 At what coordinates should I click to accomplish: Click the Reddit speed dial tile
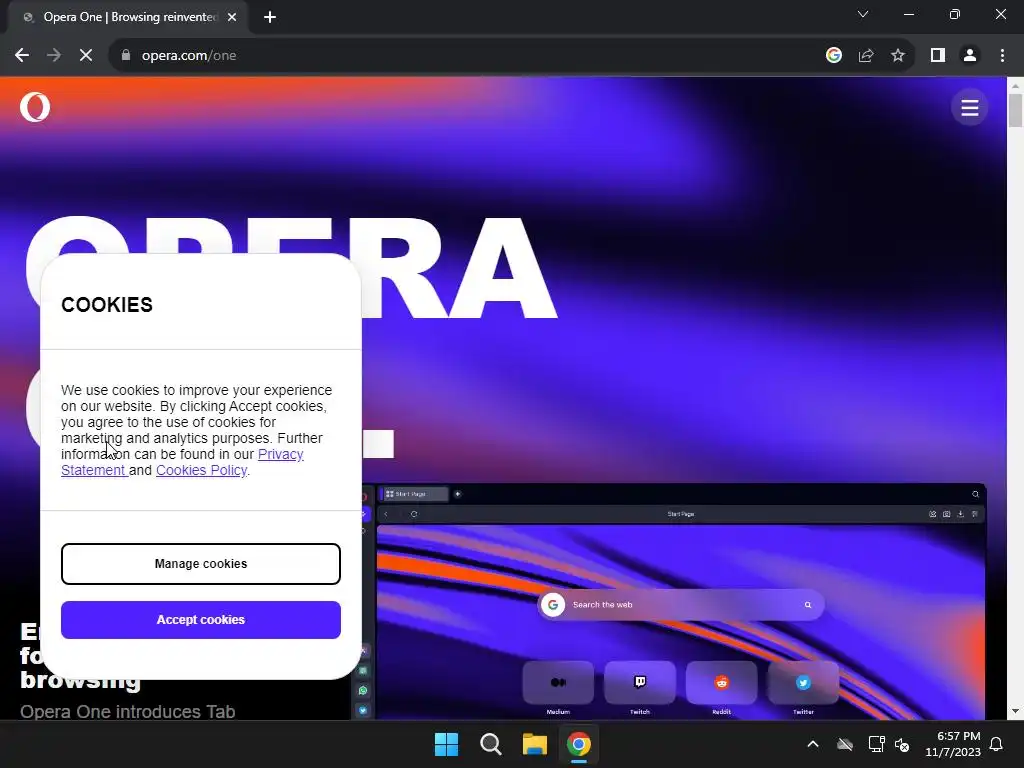pyautogui.click(x=722, y=683)
